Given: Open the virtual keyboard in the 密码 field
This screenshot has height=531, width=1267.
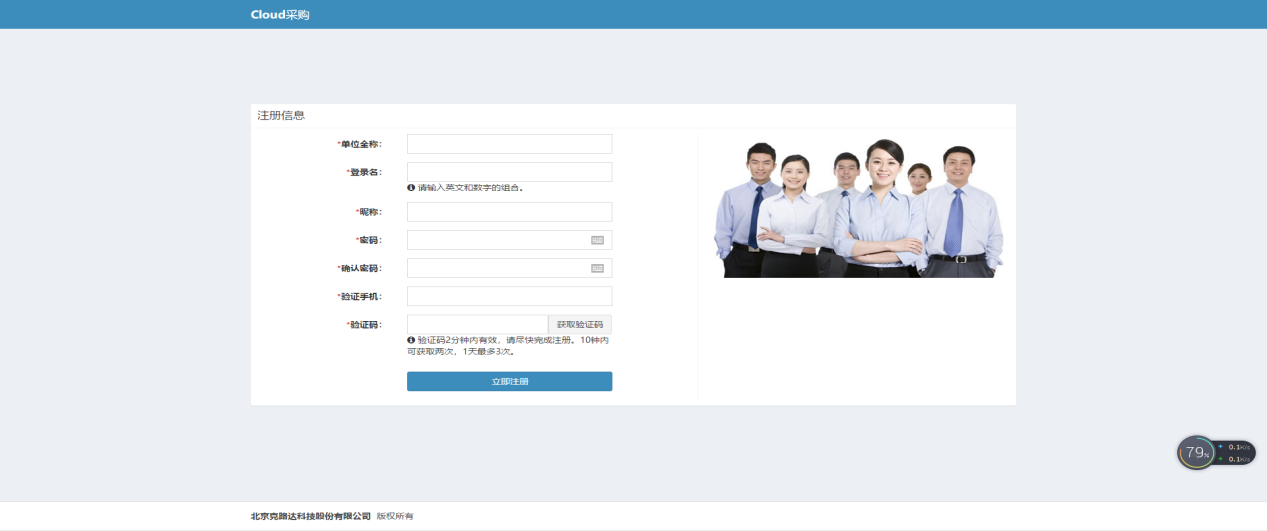Looking at the screenshot, I should [x=597, y=240].
